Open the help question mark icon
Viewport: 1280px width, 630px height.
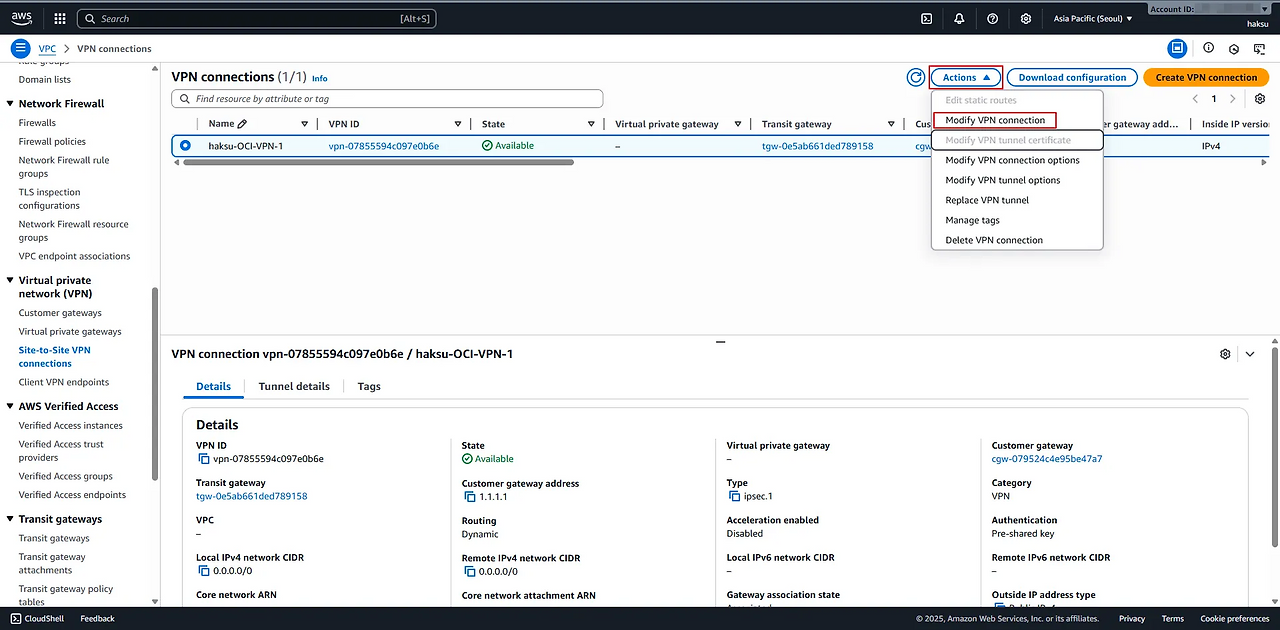coord(992,18)
